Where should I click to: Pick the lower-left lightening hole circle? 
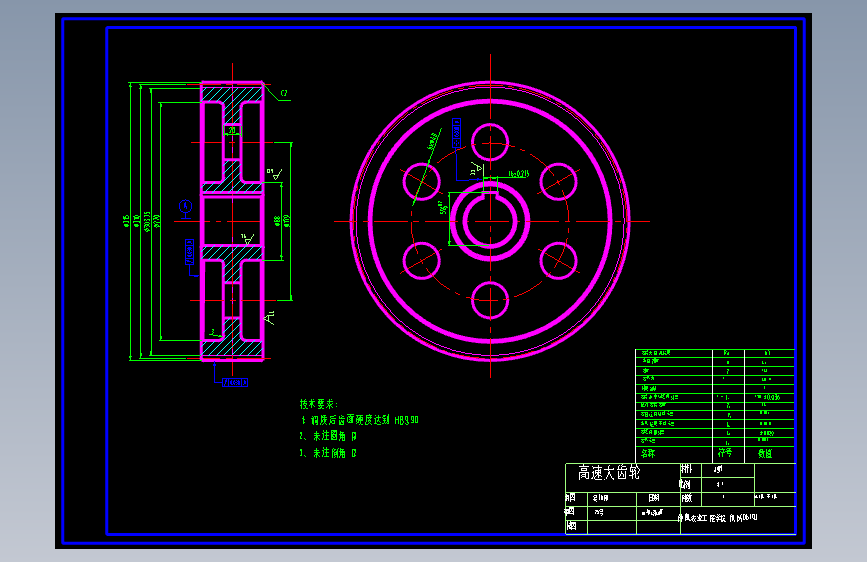click(421, 261)
